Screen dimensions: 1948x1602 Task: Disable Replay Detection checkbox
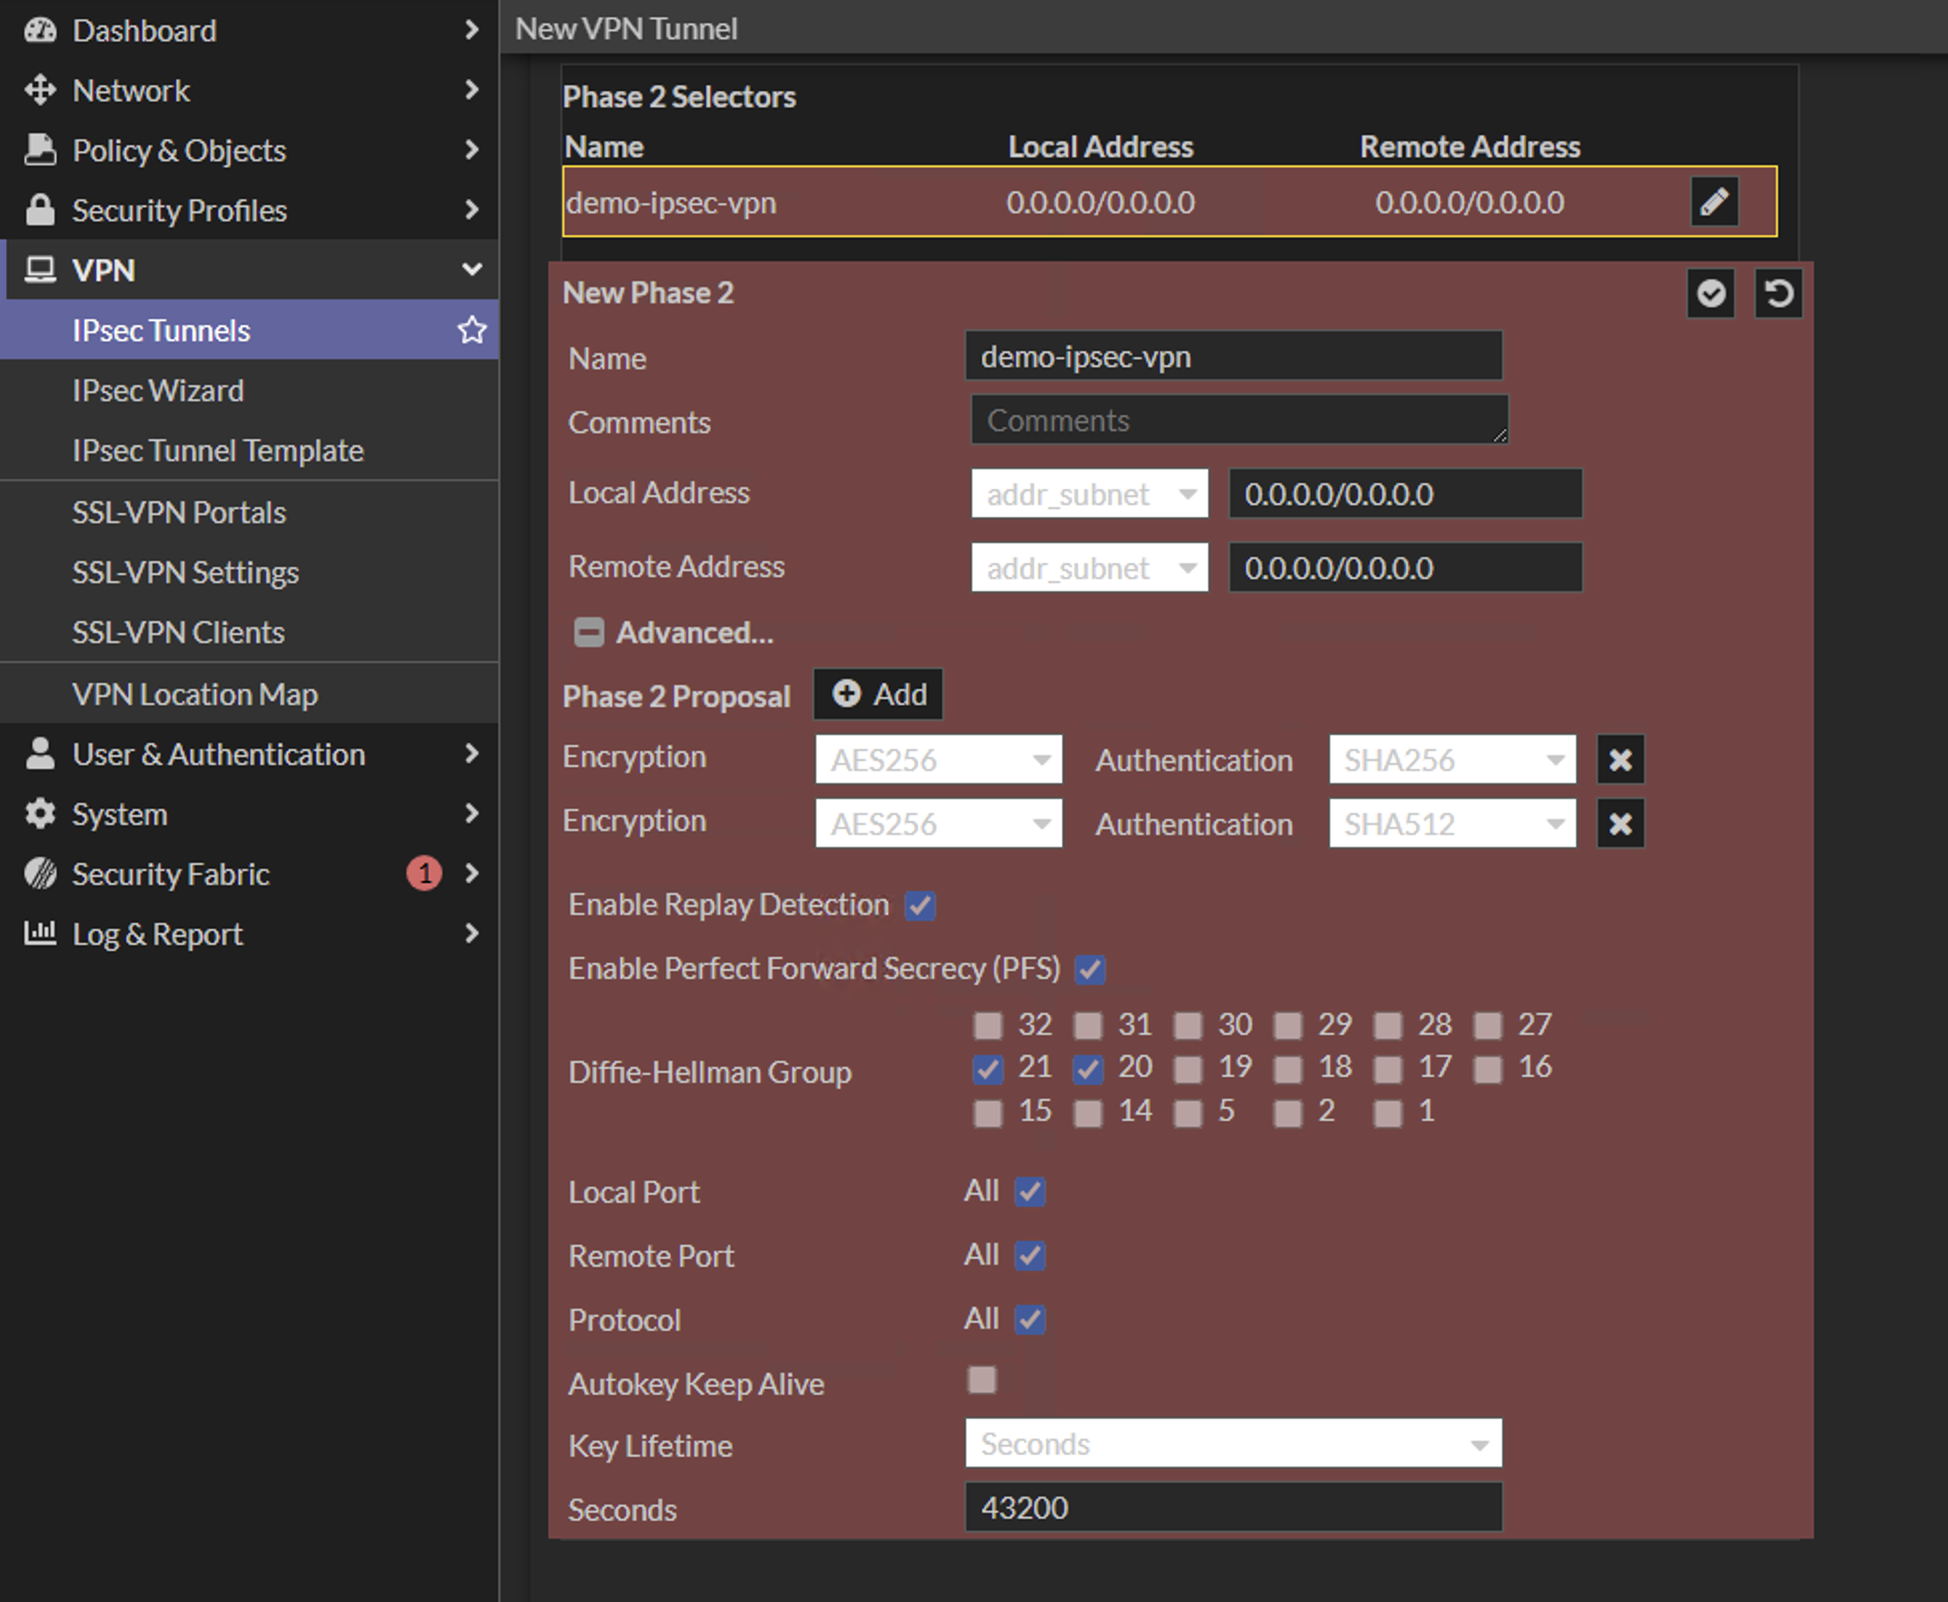tap(920, 906)
